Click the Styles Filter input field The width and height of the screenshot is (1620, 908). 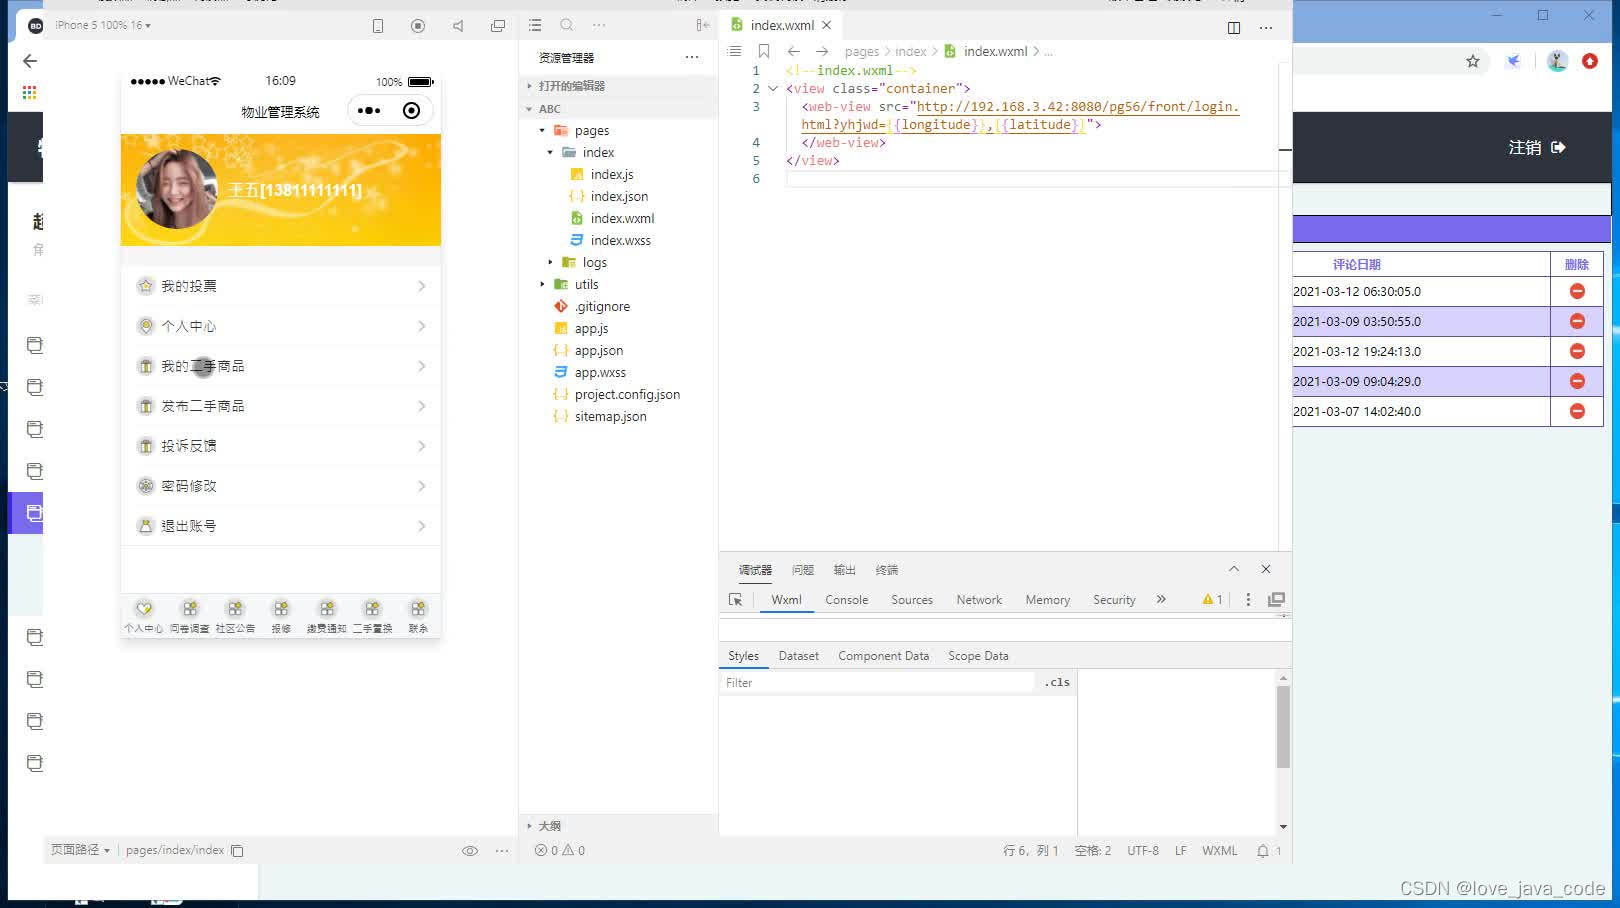point(879,683)
